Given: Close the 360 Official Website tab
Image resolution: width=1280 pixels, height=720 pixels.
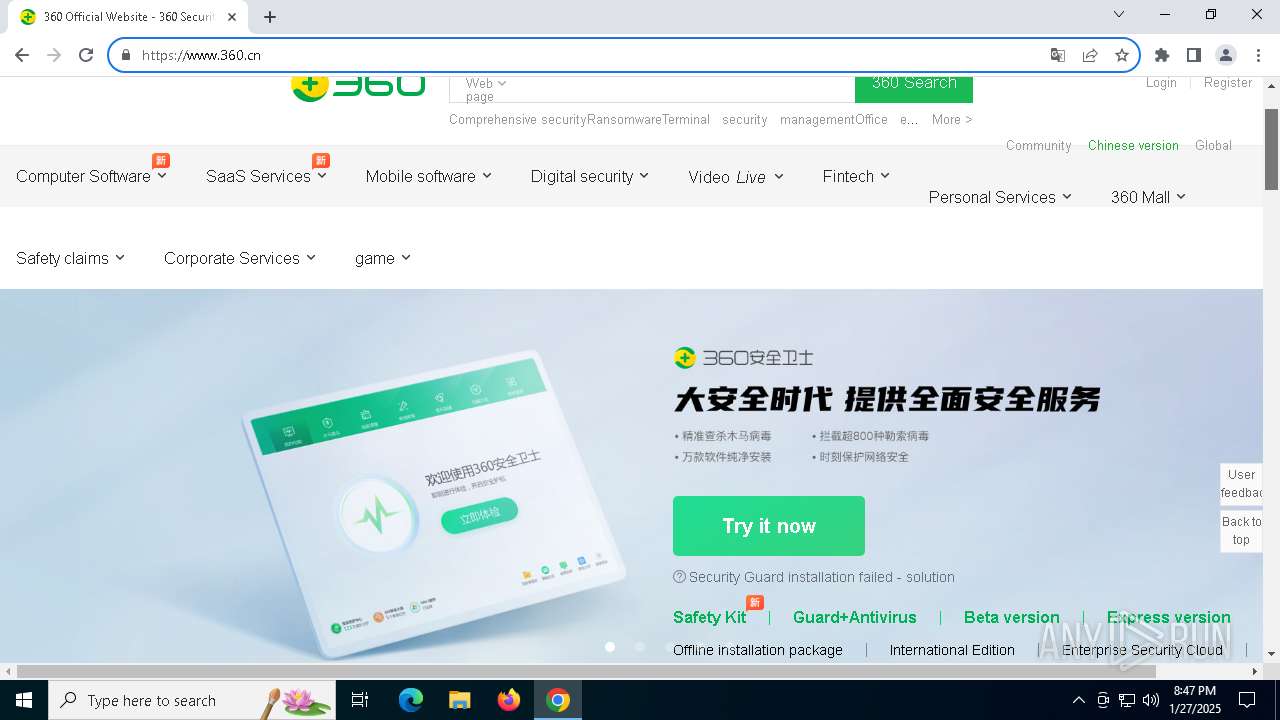Looking at the screenshot, I should coord(232,17).
